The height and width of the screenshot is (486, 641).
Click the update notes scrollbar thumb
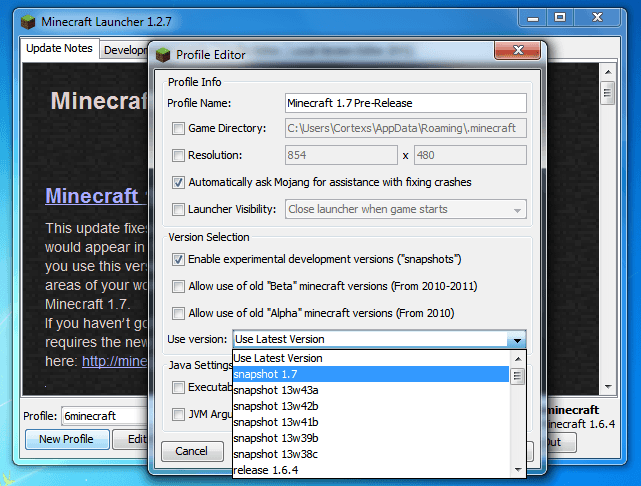tap(607, 93)
